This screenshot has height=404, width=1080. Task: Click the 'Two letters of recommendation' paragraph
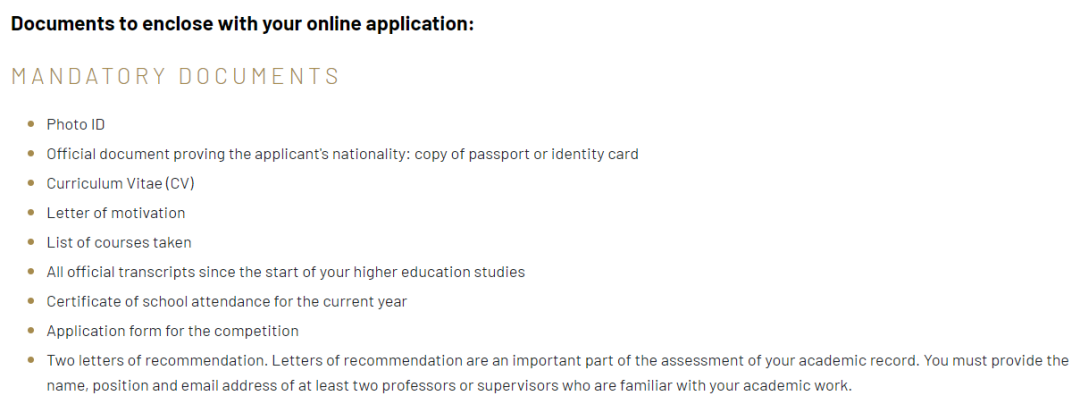pos(557,373)
